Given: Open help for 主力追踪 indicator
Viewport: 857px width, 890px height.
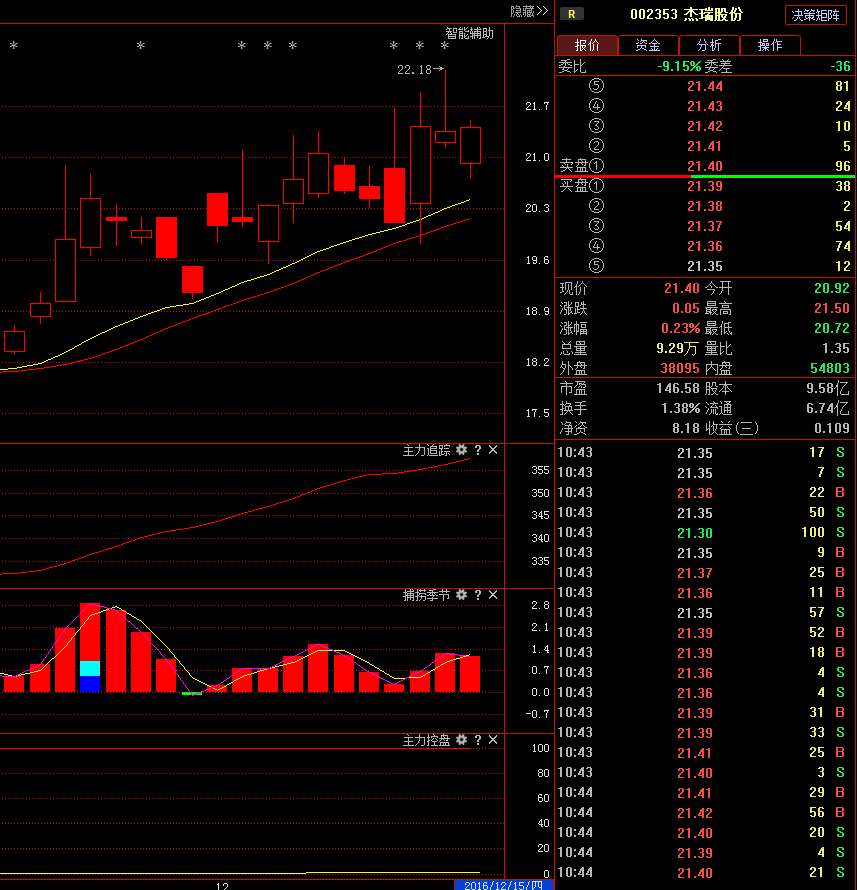Looking at the screenshot, I should click(x=477, y=451).
